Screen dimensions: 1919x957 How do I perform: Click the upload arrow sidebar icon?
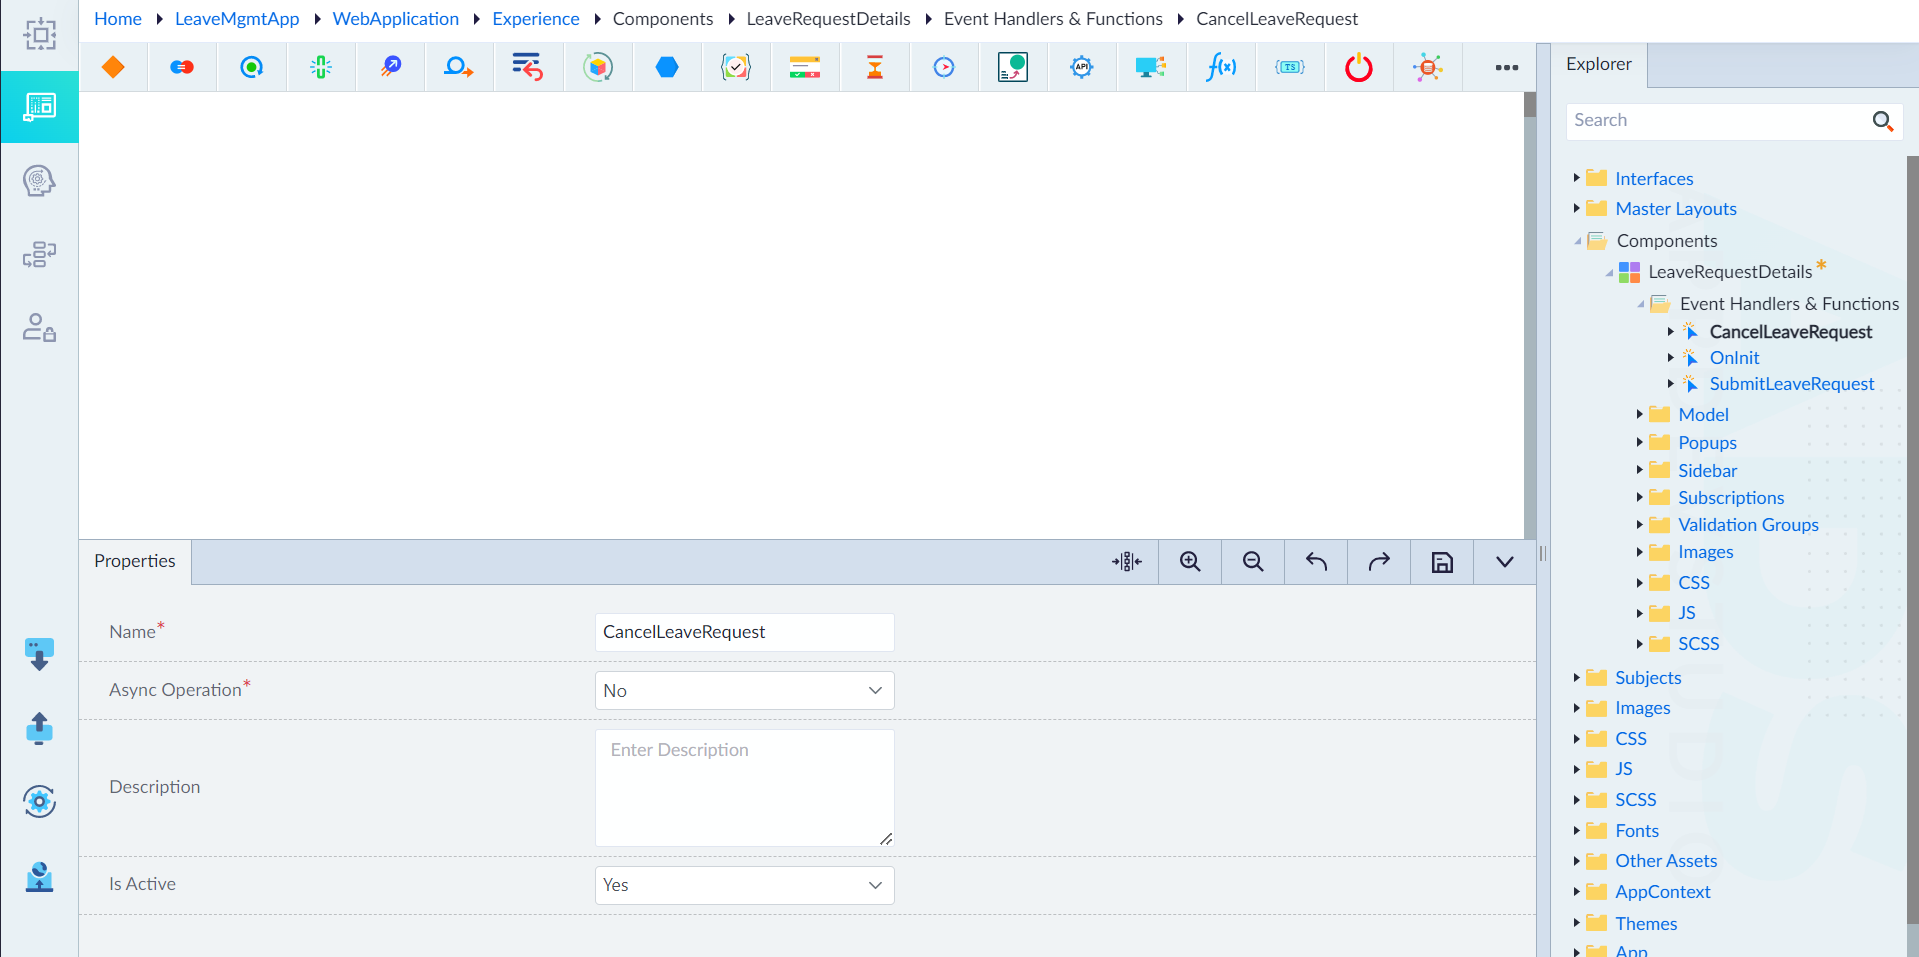pos(39,728)
